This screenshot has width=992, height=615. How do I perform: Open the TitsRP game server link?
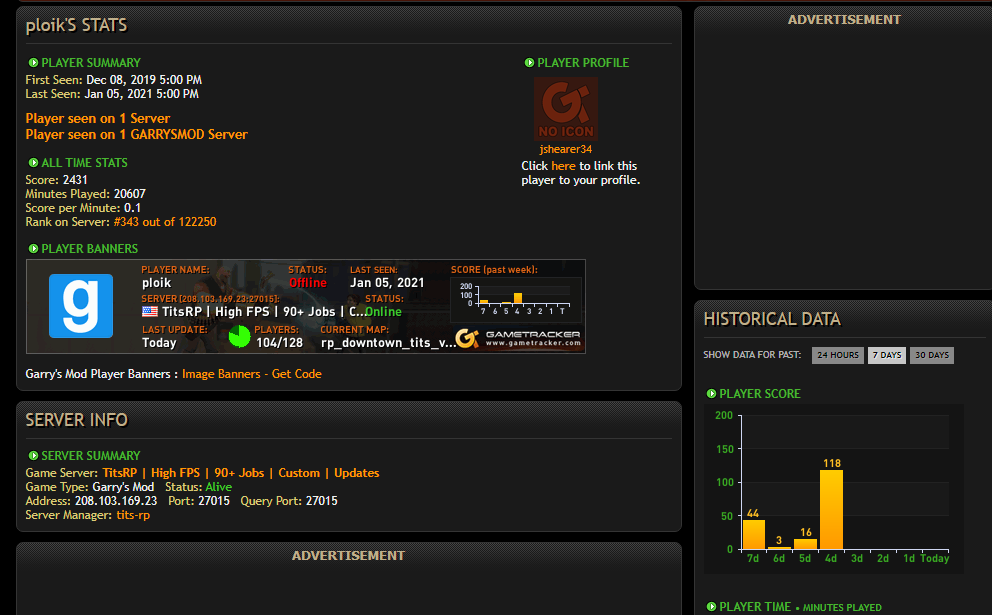241,473
